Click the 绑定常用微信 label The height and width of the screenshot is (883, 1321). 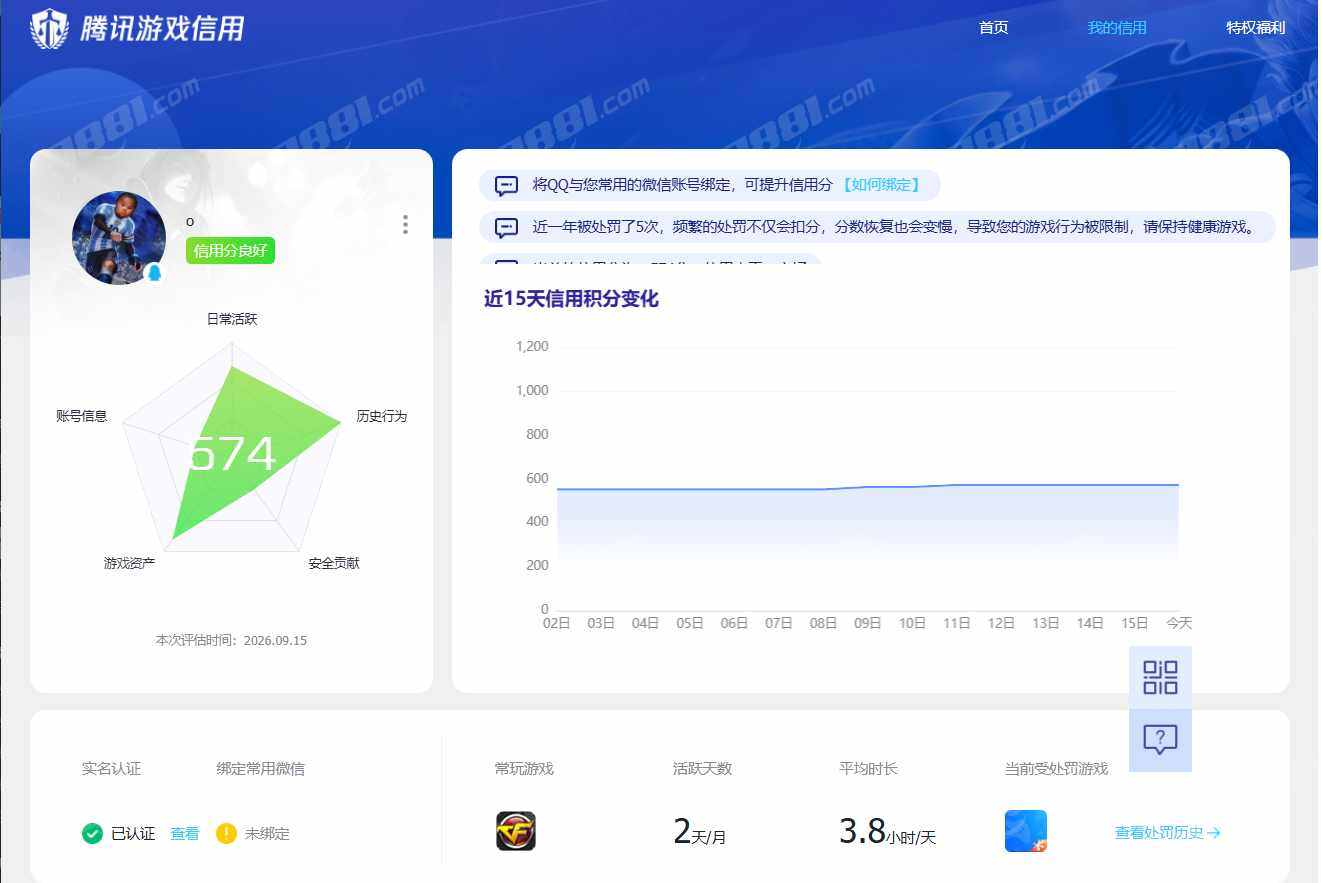[x=261, y=768]
